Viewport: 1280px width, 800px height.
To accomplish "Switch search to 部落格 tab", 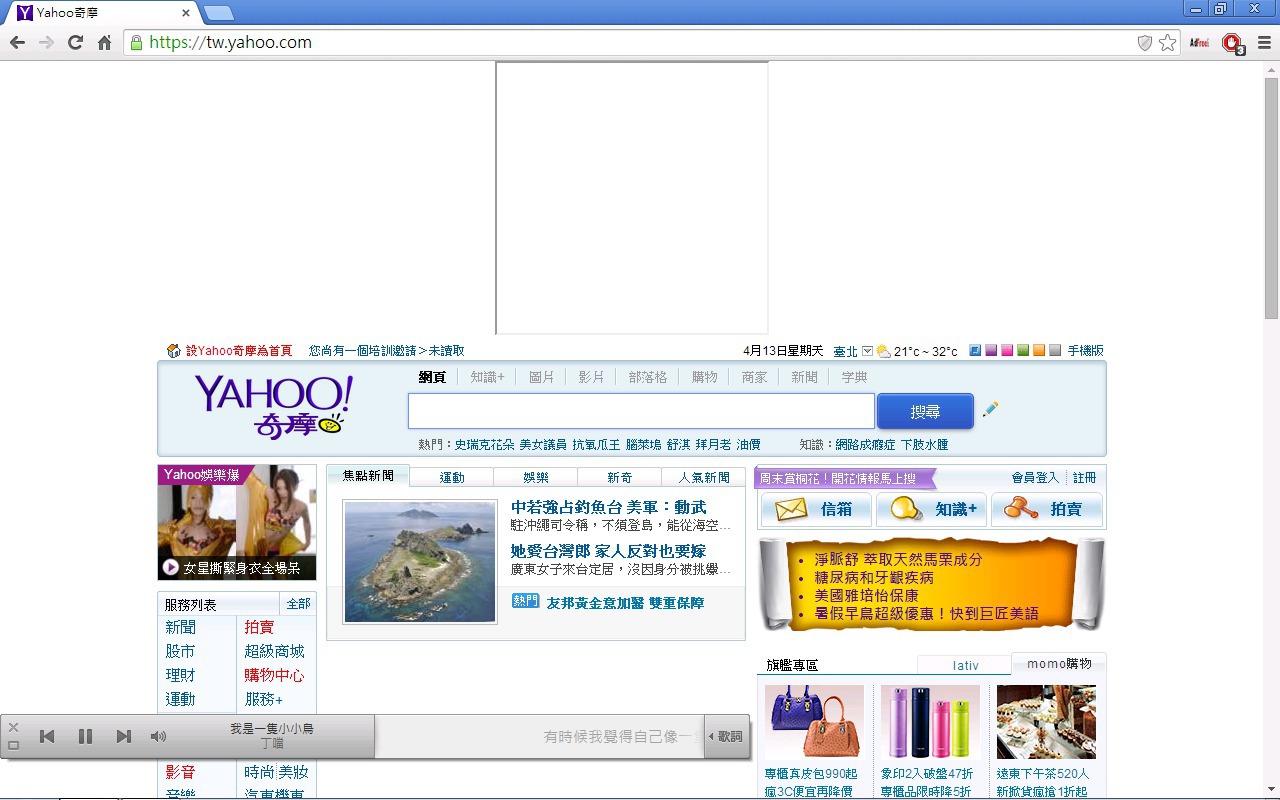I will [648, 377].
